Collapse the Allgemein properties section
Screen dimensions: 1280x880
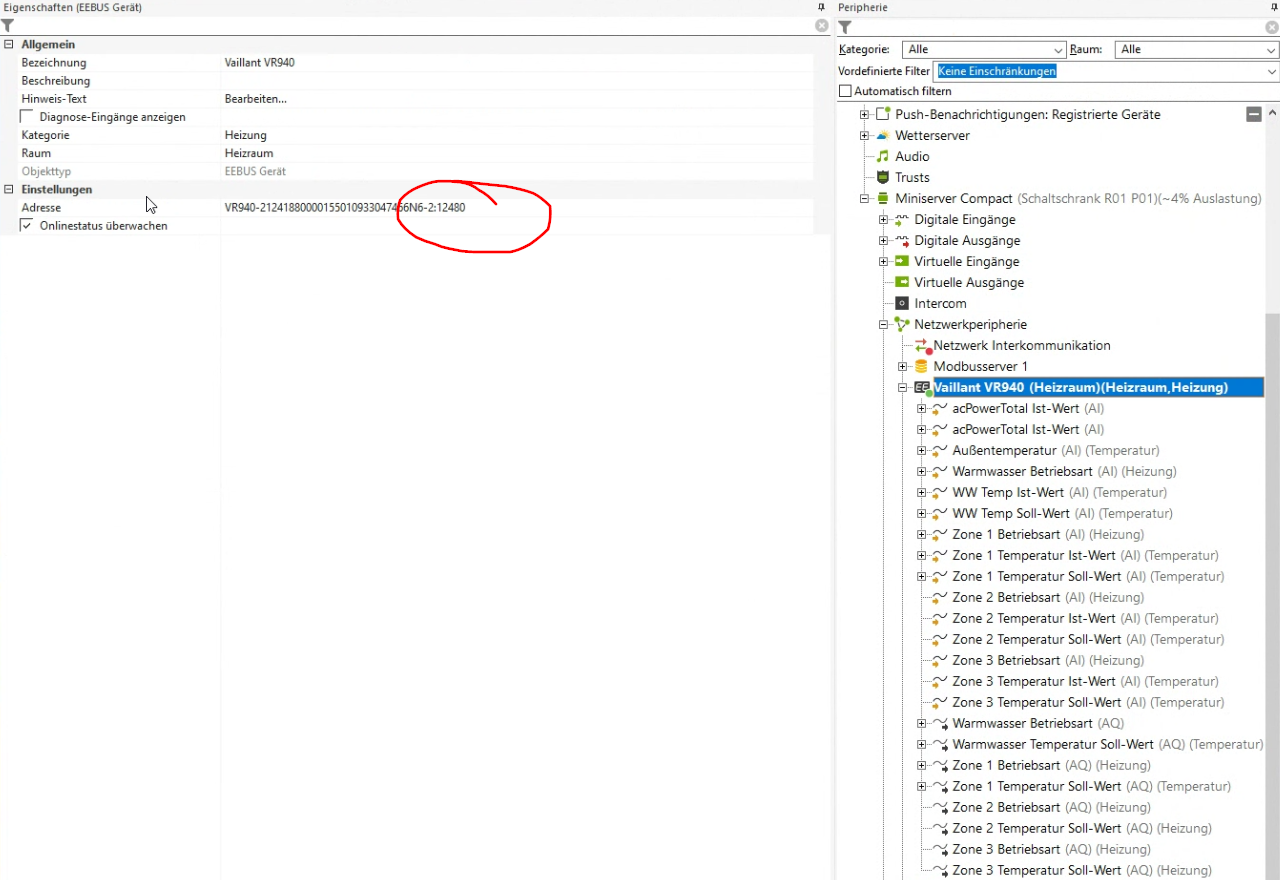click(x=9, y=45)
